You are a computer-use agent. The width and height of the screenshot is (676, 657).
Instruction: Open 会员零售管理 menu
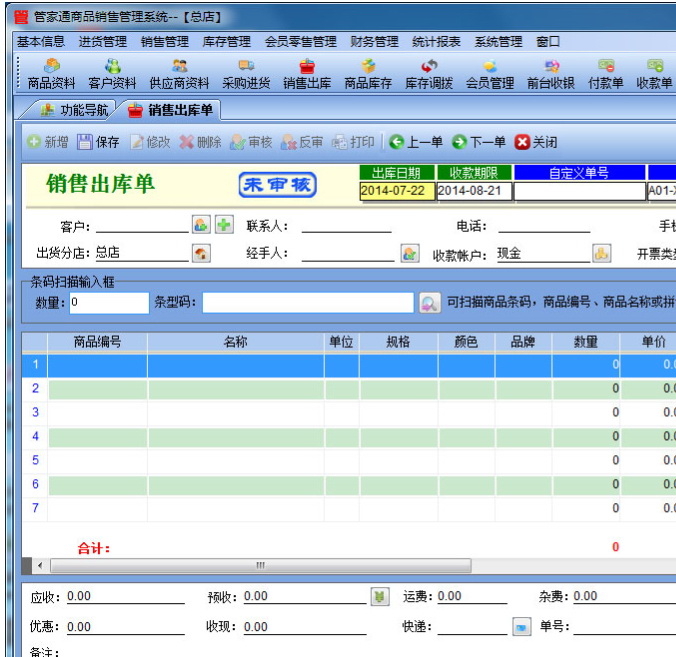click(300, 41)
